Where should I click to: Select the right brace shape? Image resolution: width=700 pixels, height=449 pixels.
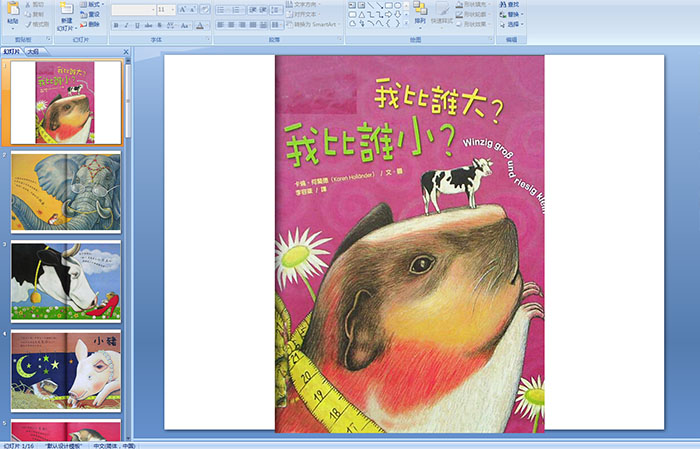click(x=398, y=23)
